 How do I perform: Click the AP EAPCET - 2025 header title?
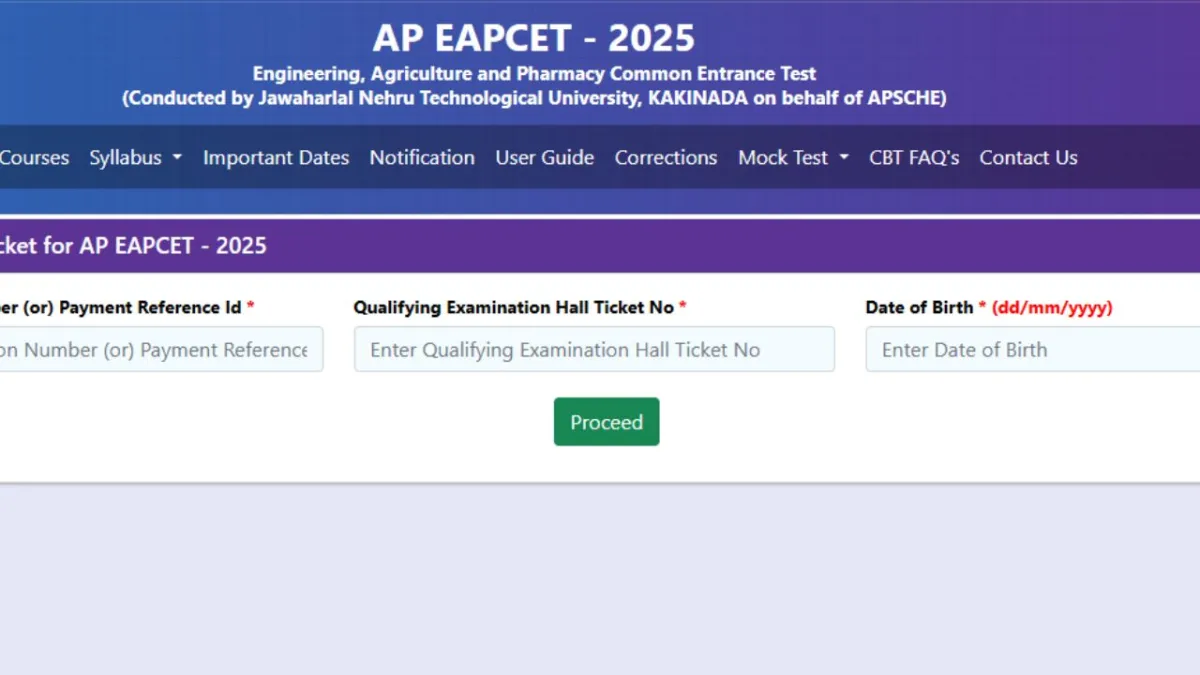pyautogui.click(x=534, y=38)
